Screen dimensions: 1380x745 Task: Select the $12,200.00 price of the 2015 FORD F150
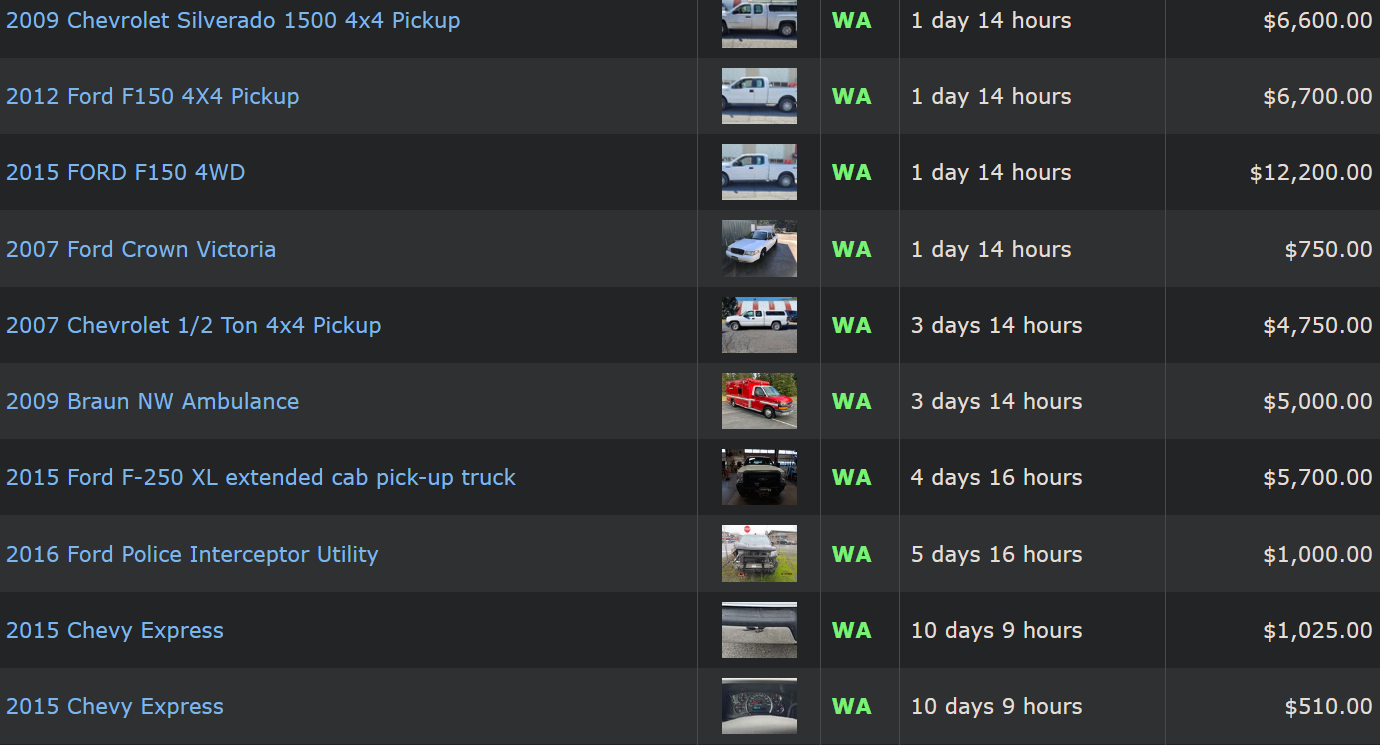click(x=1318, y=172)
